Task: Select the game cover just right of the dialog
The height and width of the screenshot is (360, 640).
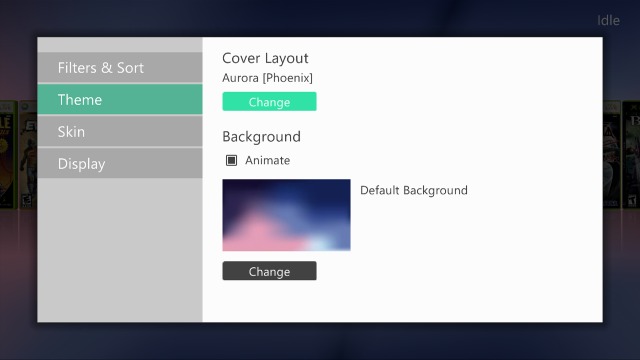Action: pyautogui.click(x=612, y=155)
